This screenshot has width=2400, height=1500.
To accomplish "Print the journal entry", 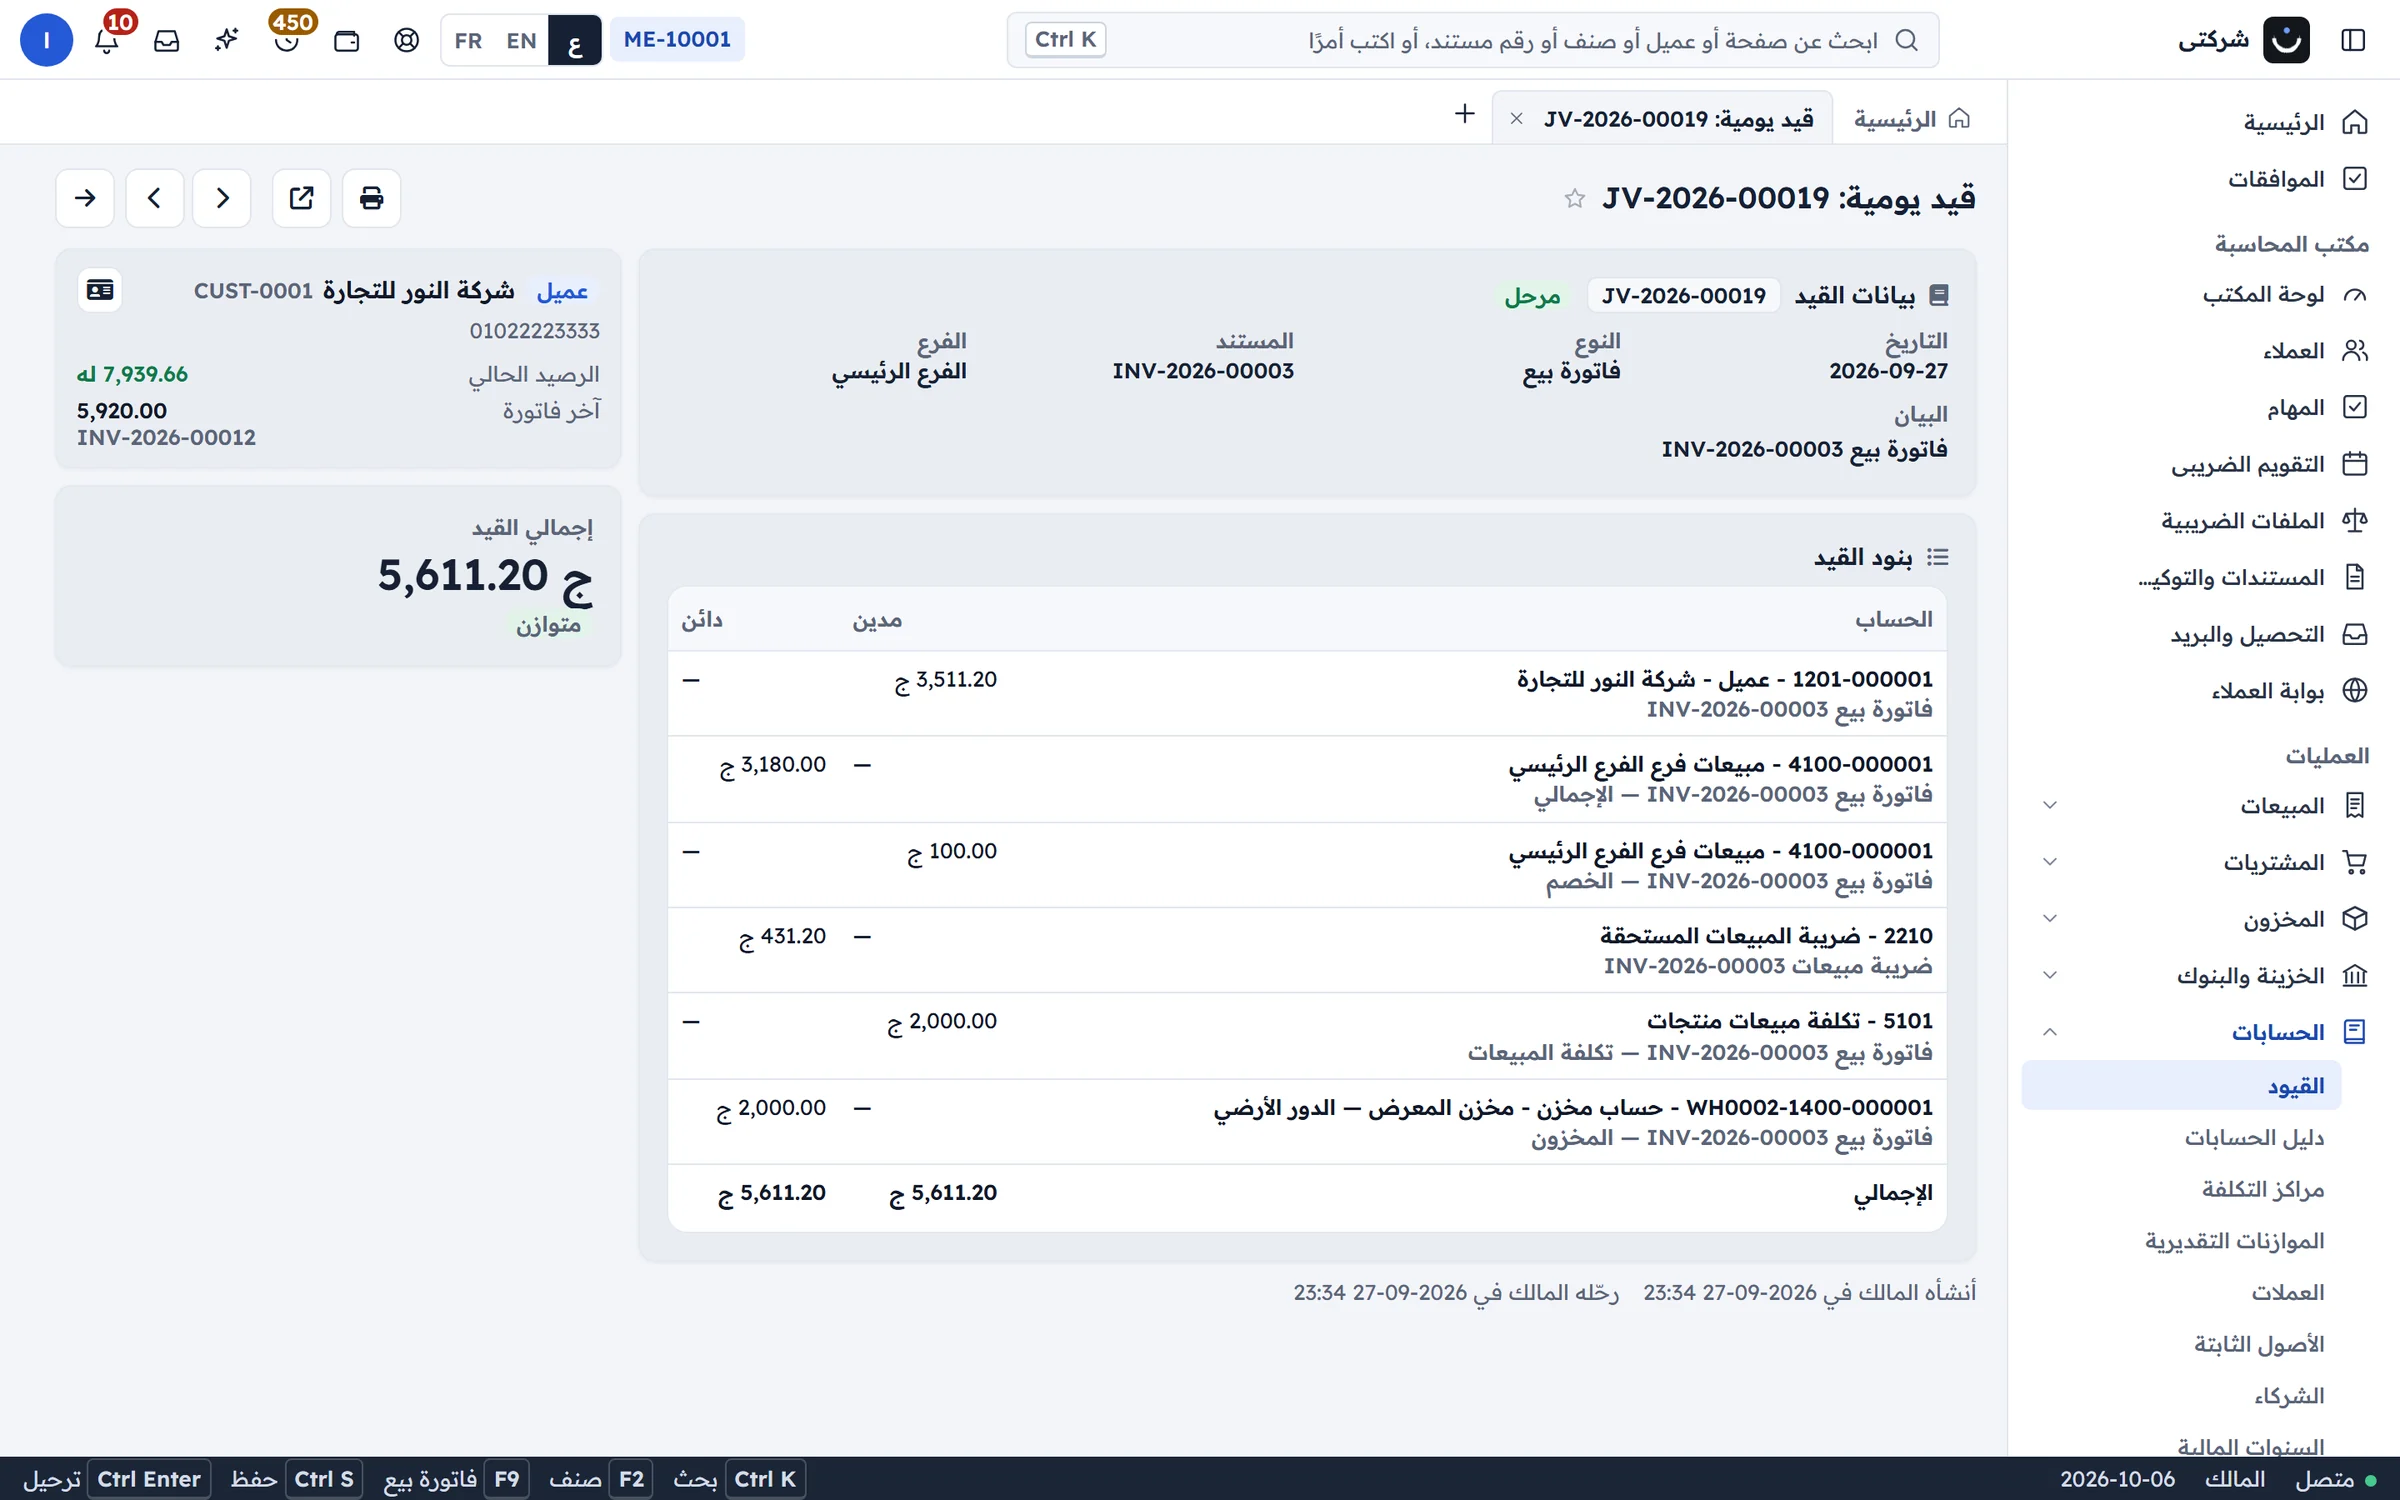I will point(371,198).
